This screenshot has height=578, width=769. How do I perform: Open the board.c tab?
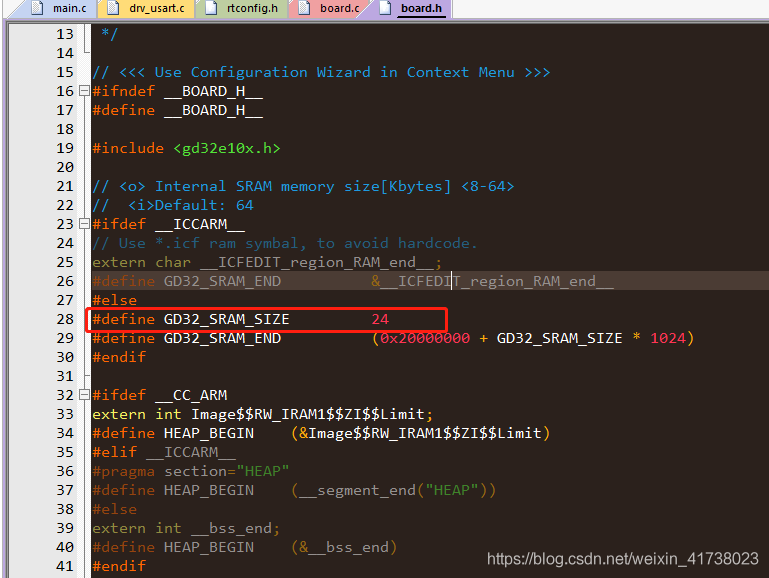(330, 8)
